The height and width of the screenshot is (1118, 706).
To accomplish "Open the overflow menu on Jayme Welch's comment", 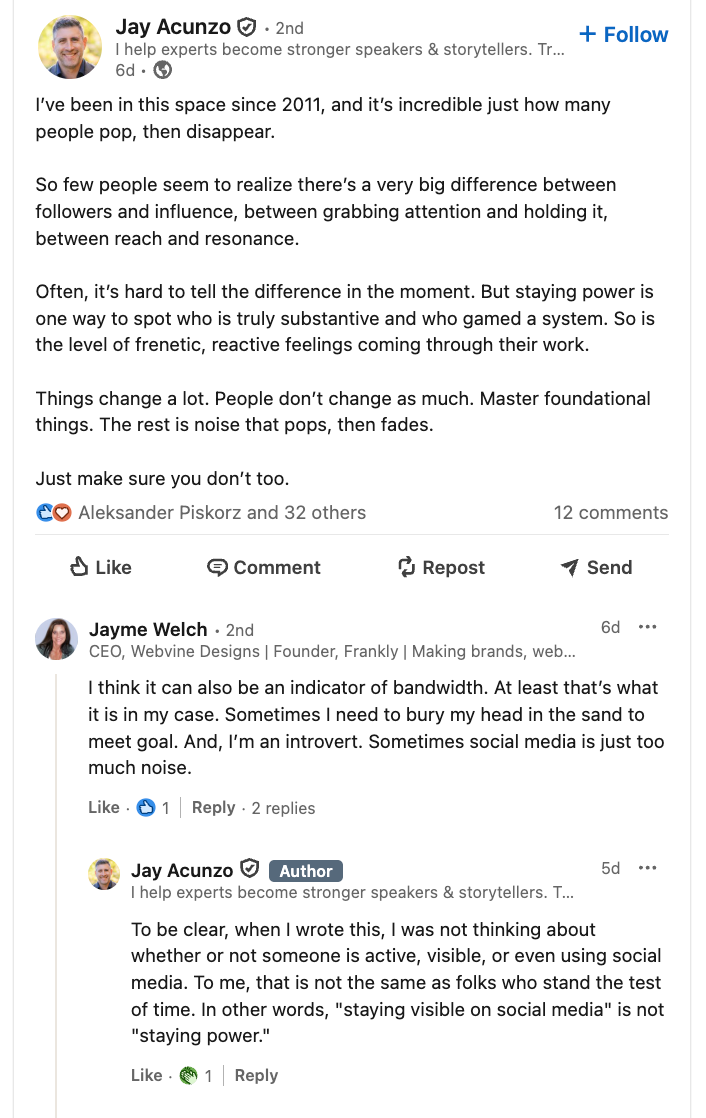I will [648, 626].
